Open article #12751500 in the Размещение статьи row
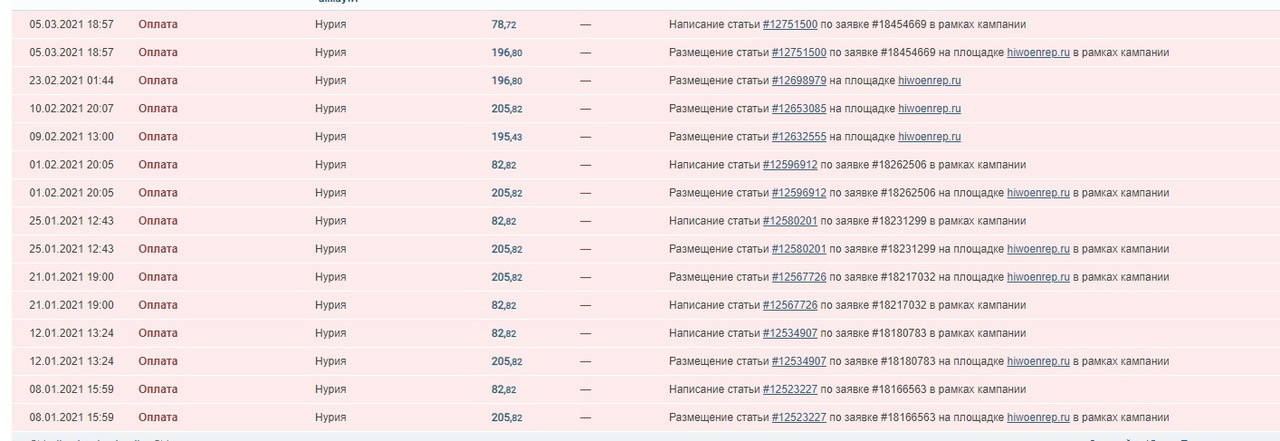Image resolution: width=1280 pixels, height=441 pixels. pos(798,52)
